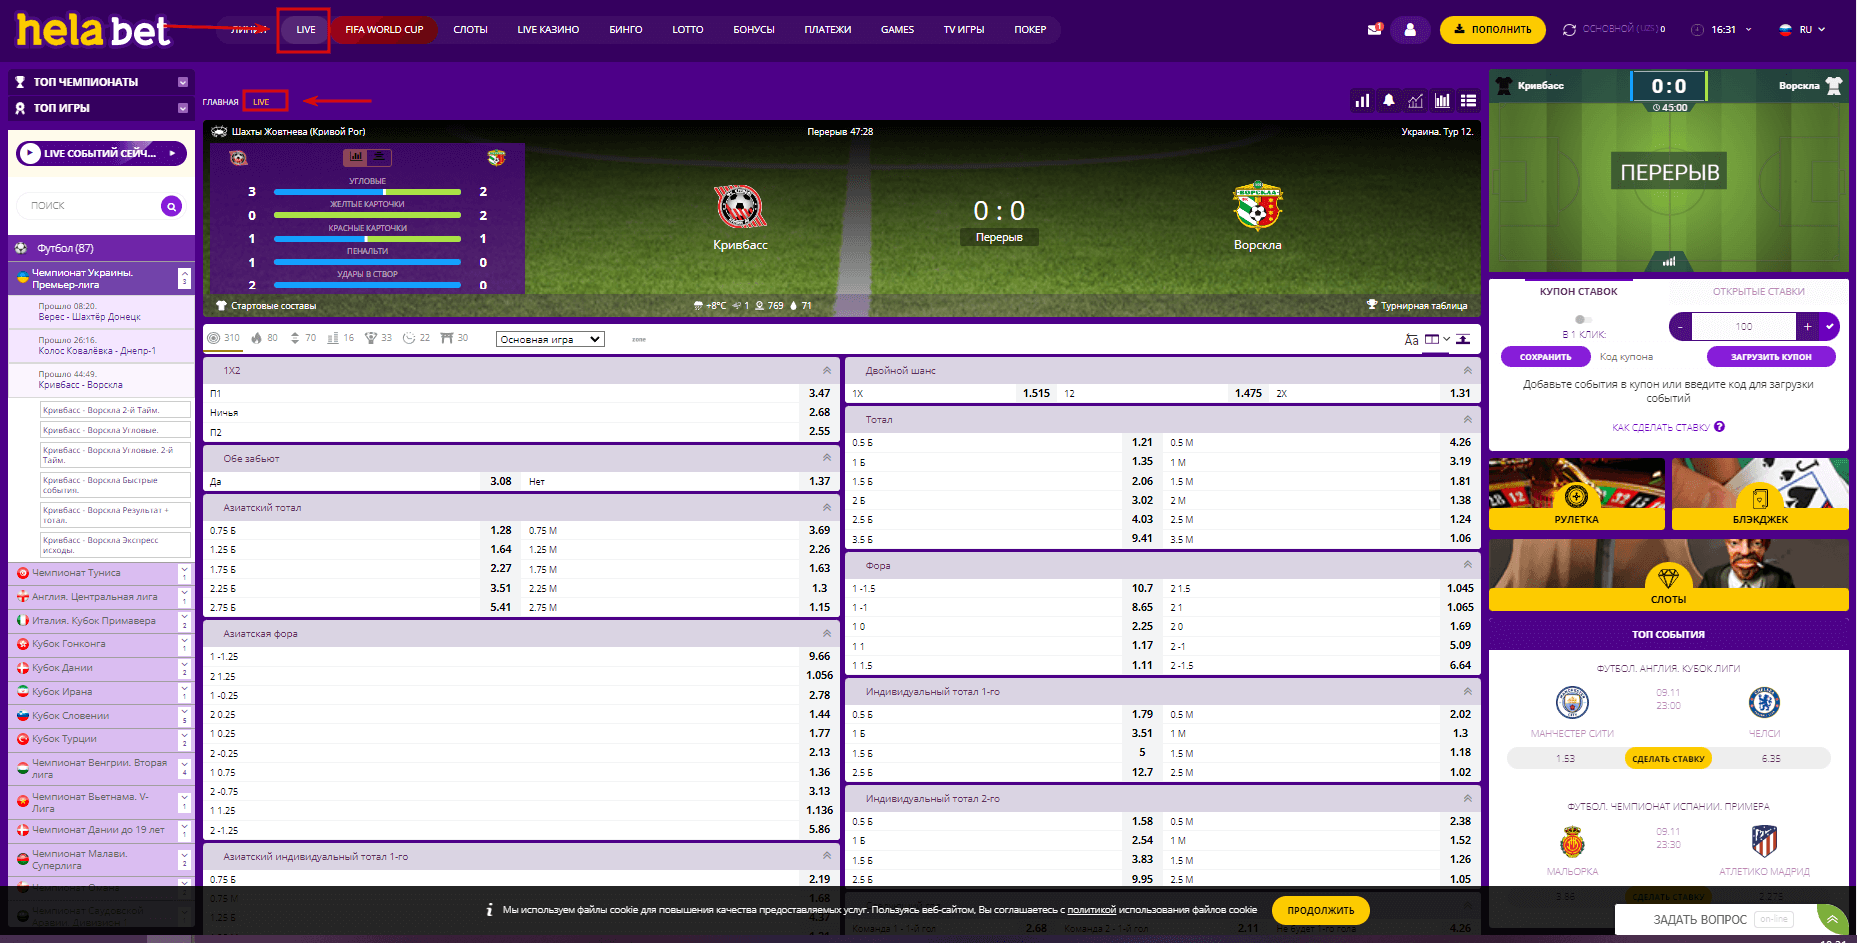Viewport: 1857px width, 943px height.
Task: Select the flame popular markets filter (80)
Action: pos(265,338)
